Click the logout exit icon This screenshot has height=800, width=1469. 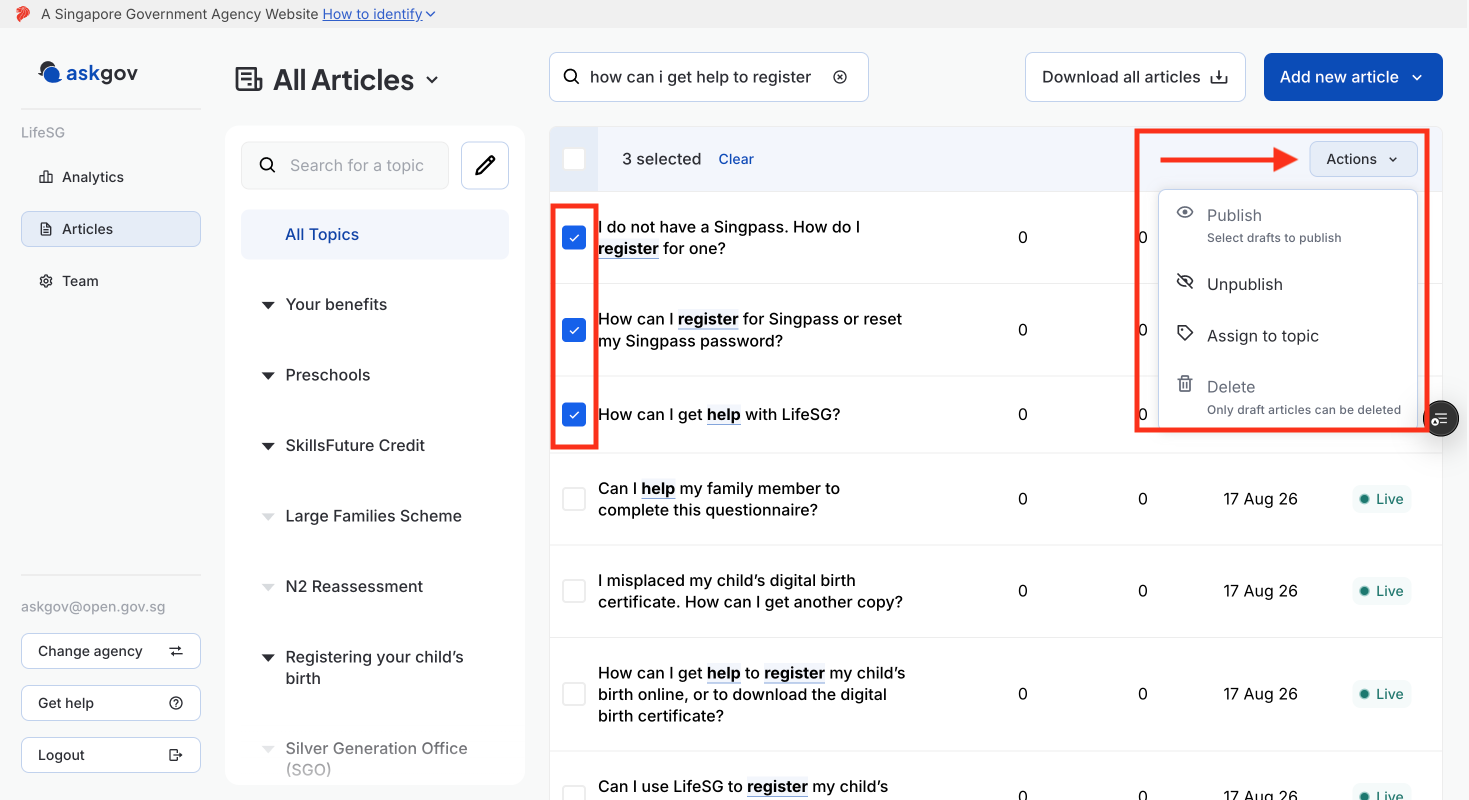[176, 755]
